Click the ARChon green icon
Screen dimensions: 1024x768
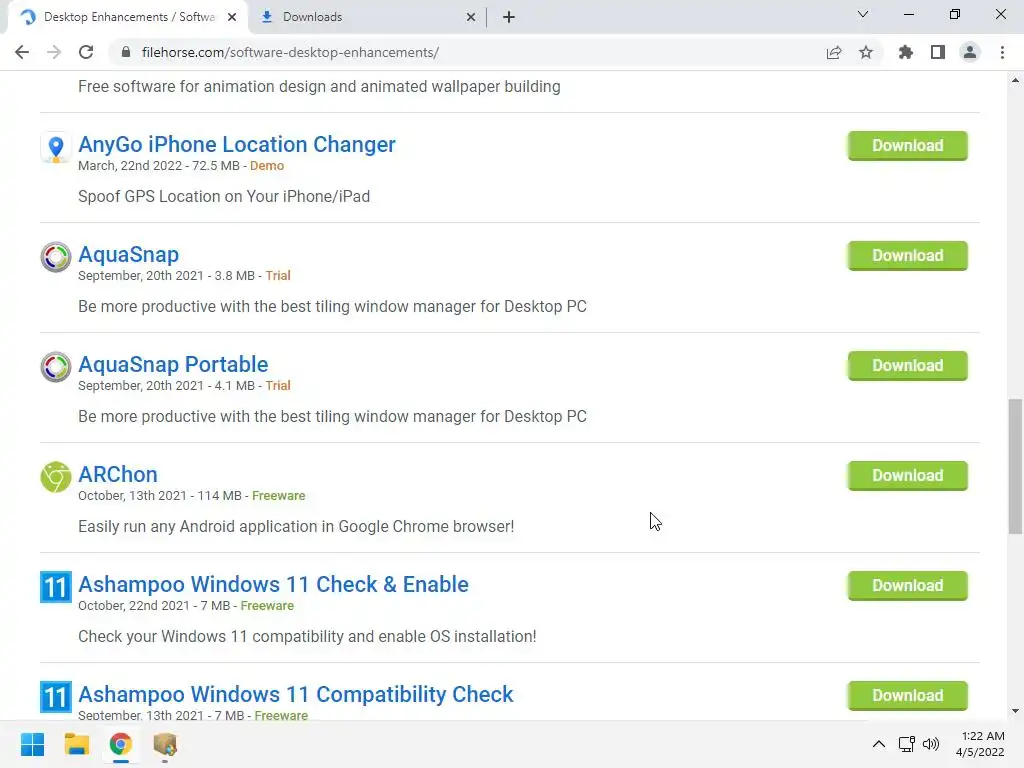pos(56,477)
